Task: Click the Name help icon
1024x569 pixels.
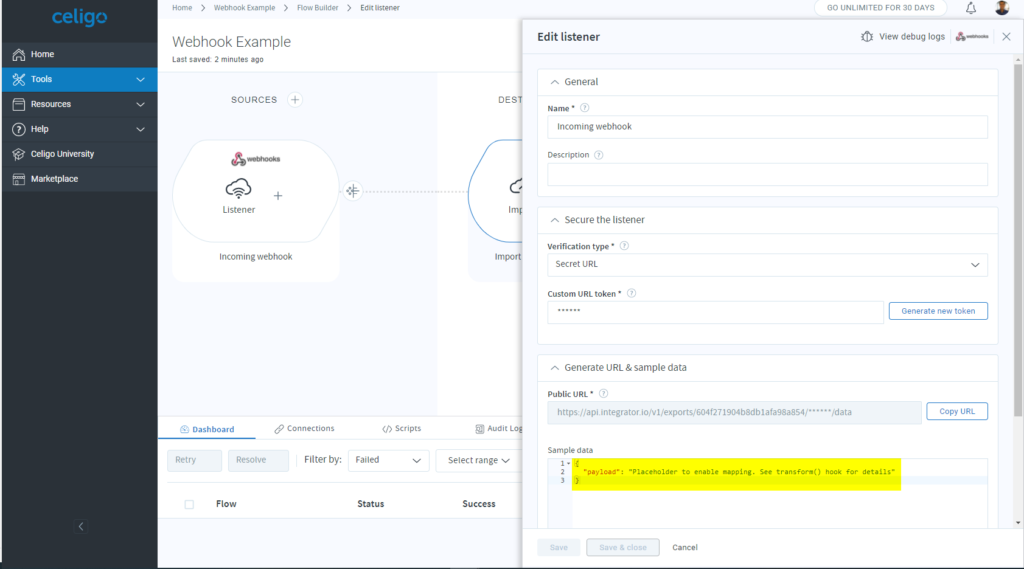Action: coord(584,108)
